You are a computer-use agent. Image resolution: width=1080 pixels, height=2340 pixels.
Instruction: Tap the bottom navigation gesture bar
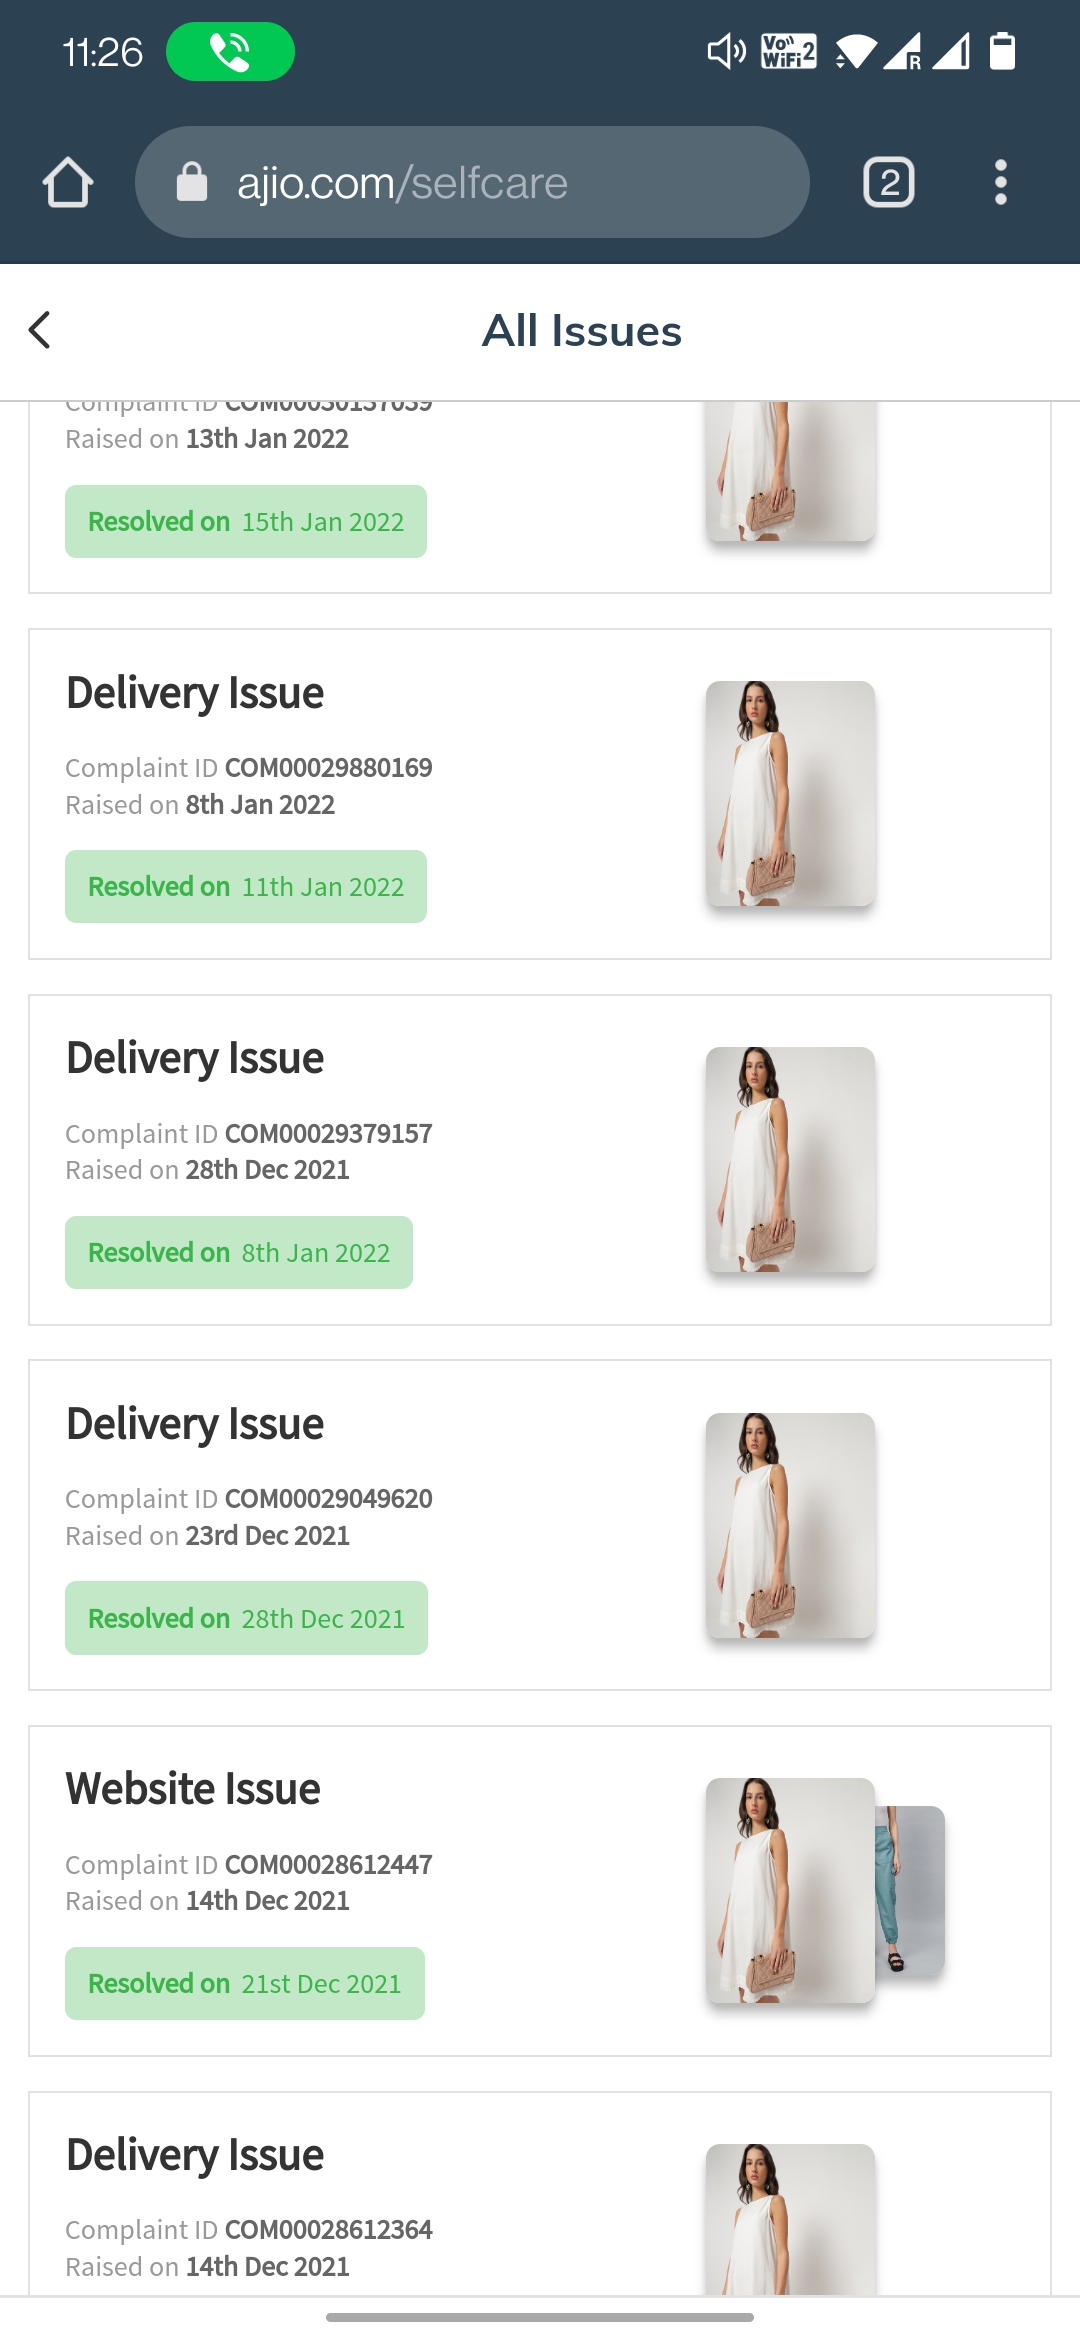coord(540,2317)
